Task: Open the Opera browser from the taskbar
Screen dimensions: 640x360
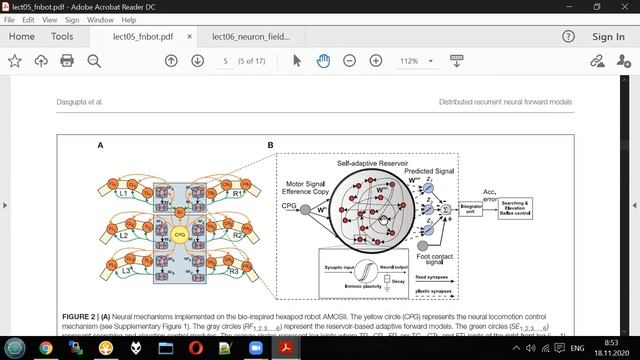Action: tap(196, 348)
